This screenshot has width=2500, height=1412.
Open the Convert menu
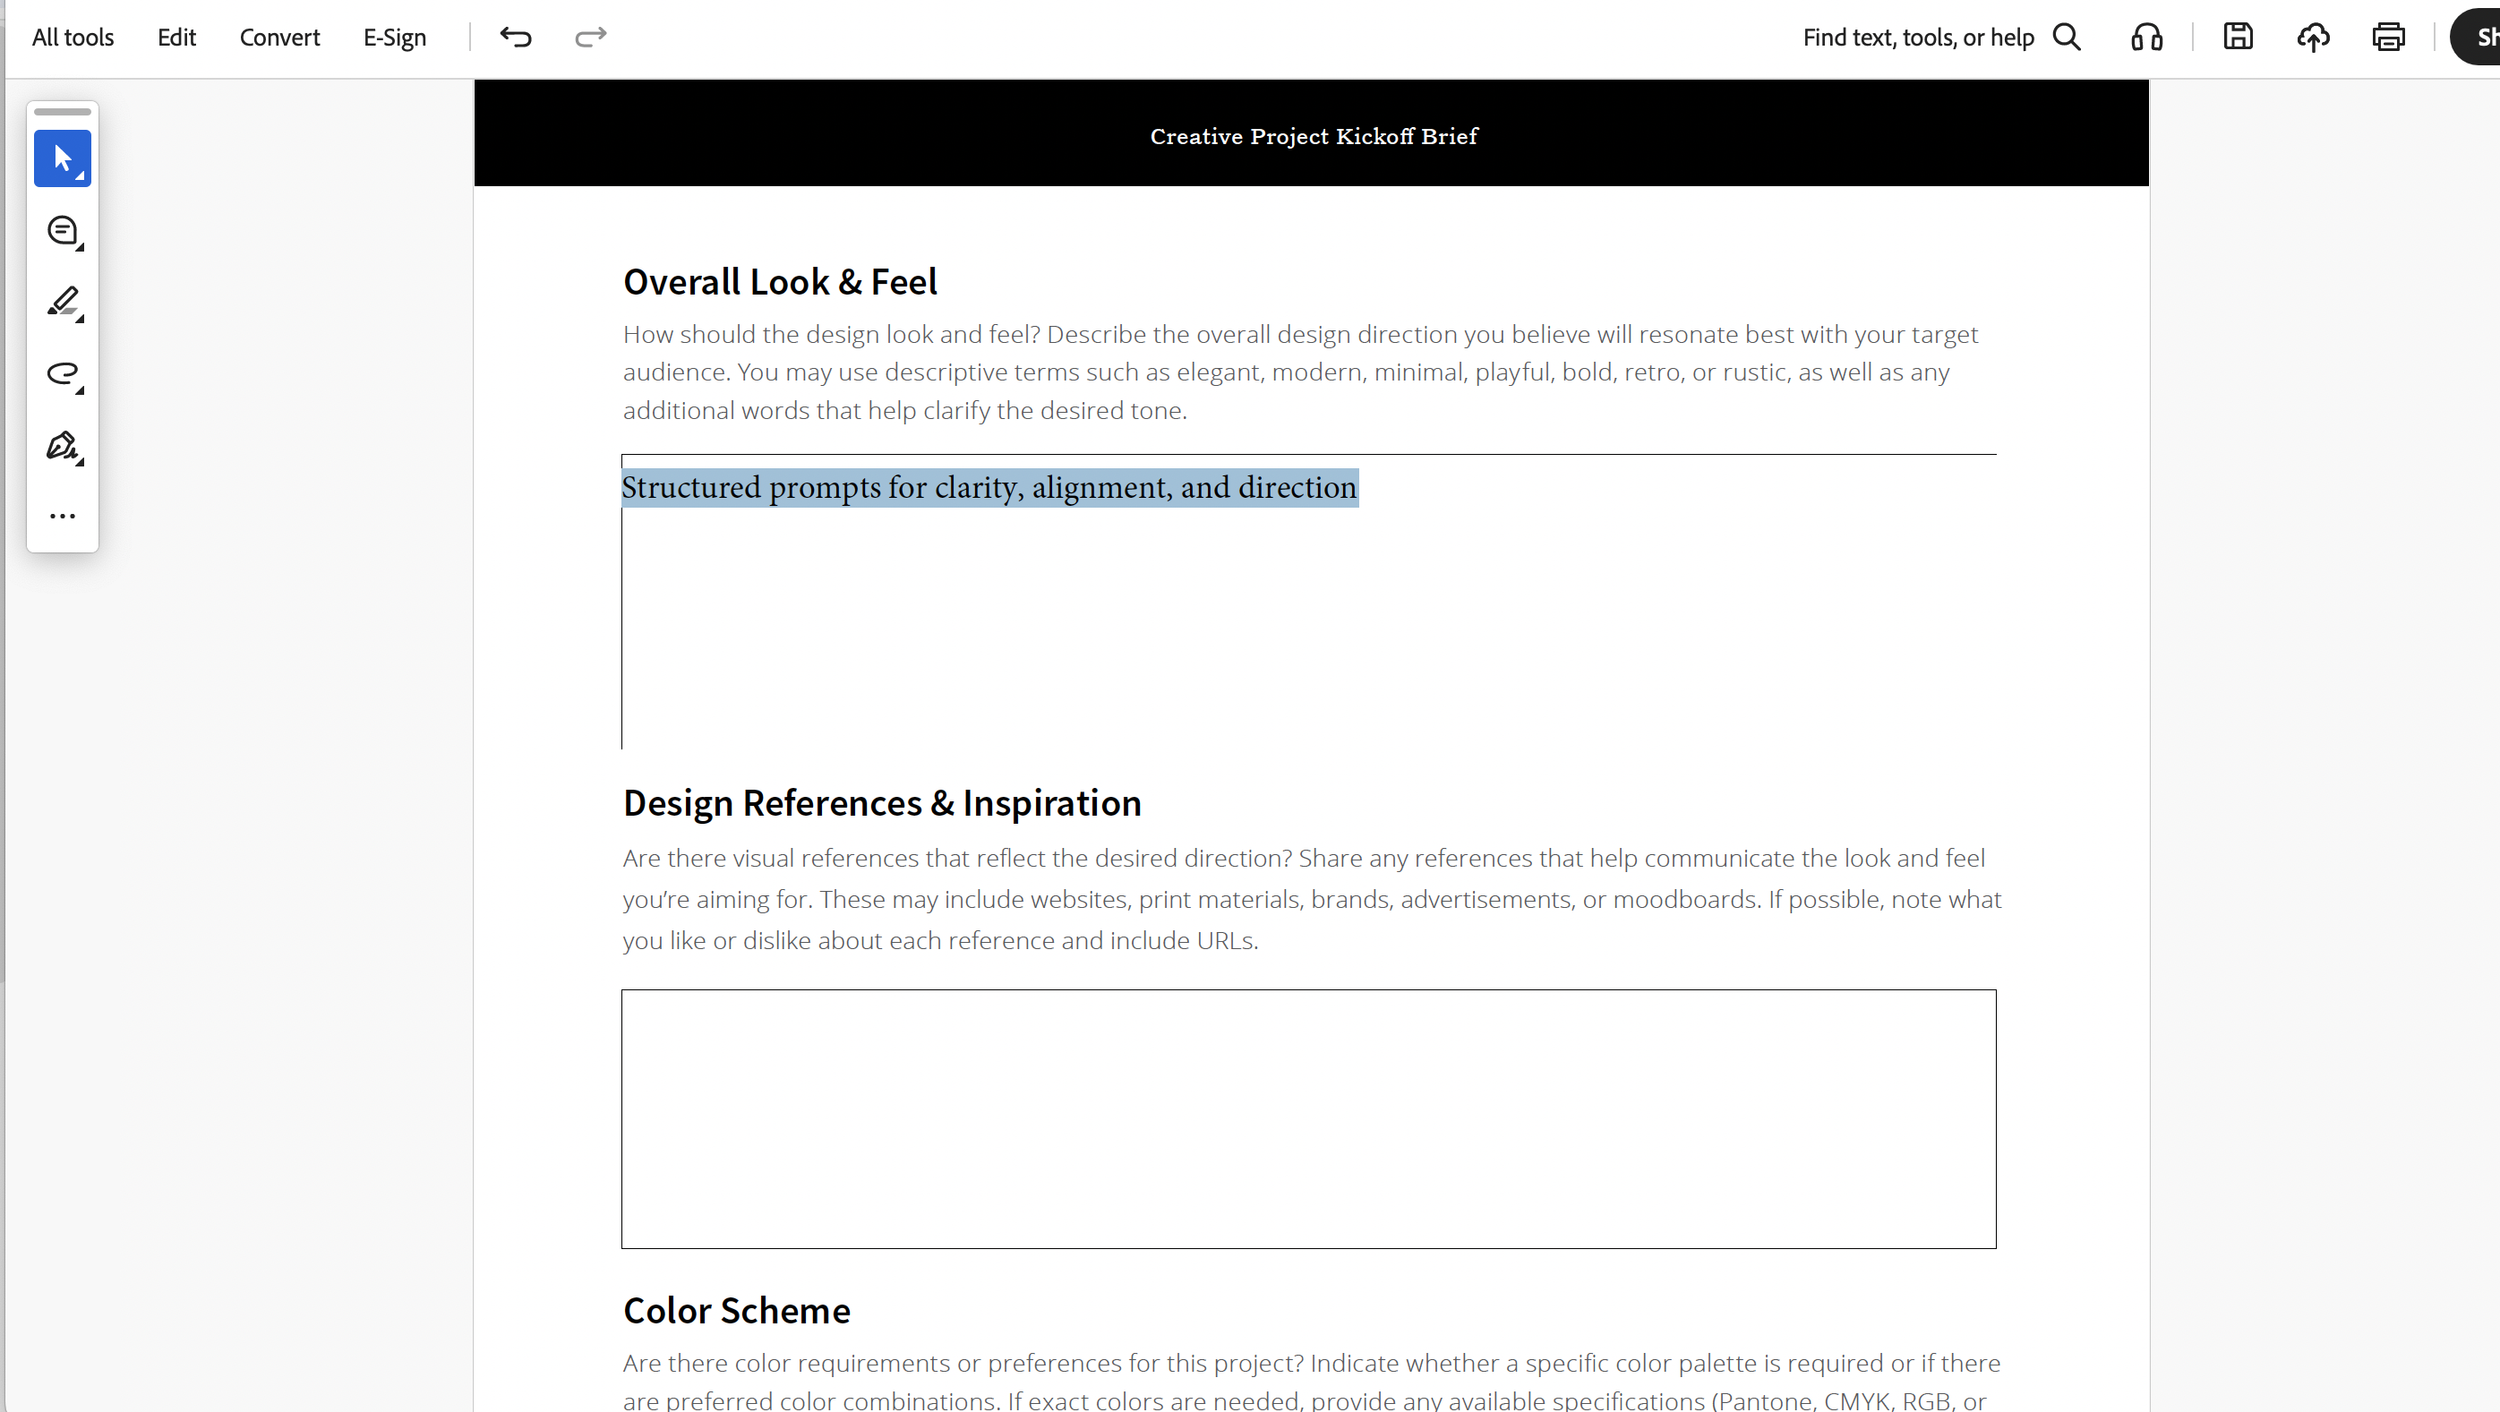(x=279, y=37)
